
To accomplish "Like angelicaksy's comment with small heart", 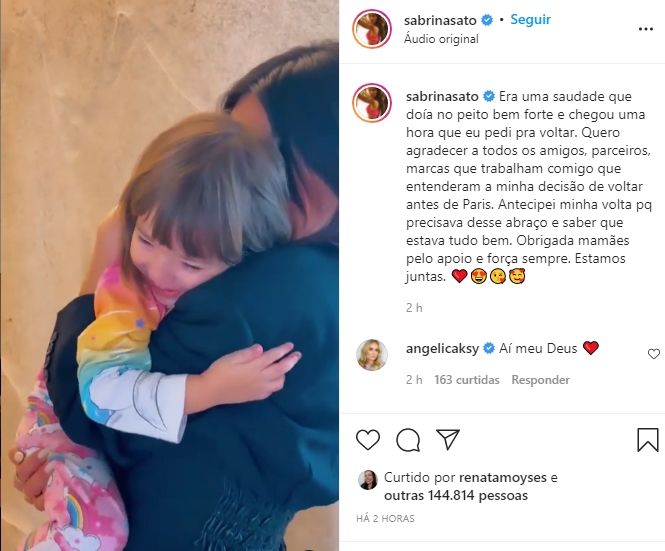I will pos(654,354).
